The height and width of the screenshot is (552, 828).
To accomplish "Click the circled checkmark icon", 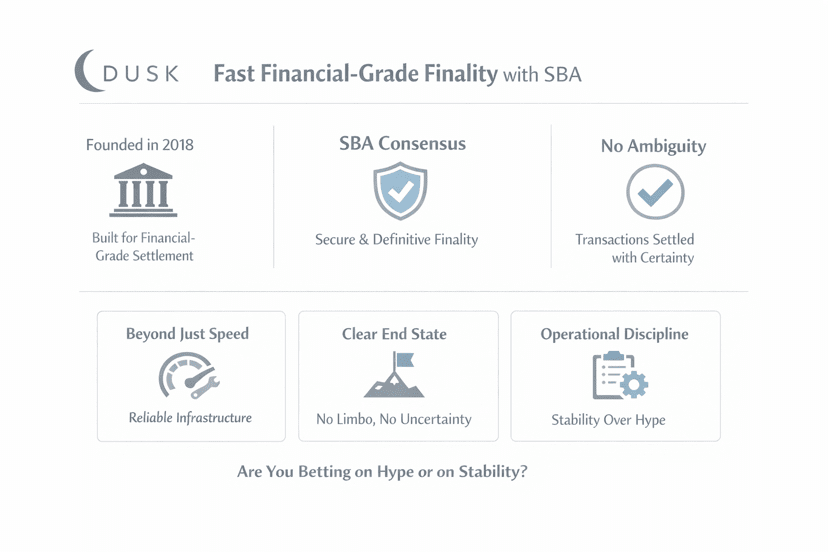I will point(655,192).
